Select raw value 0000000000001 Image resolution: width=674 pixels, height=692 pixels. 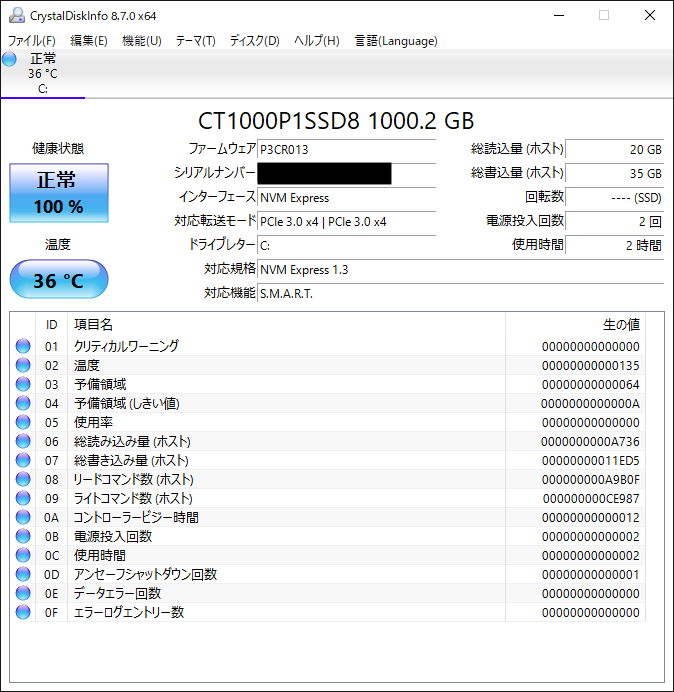(591, 574)
